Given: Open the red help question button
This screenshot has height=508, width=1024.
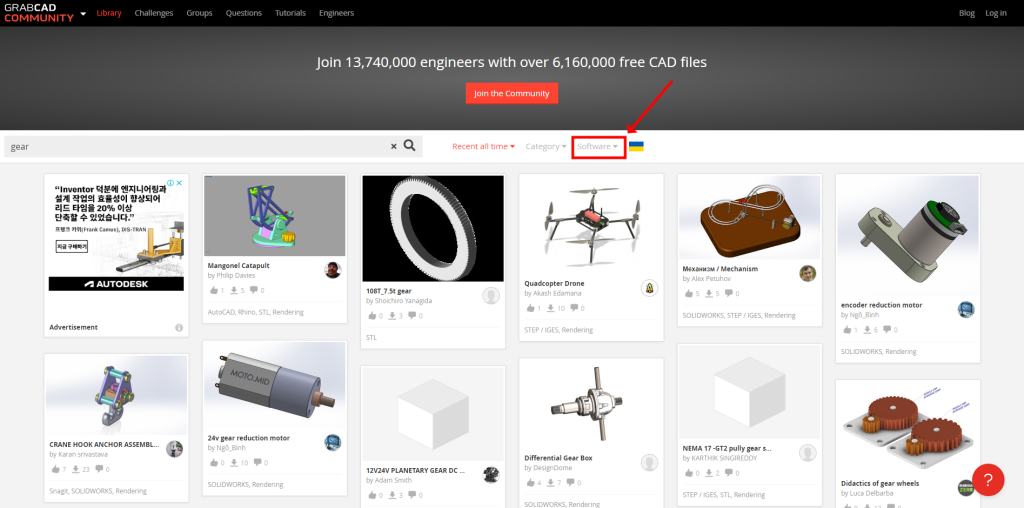Looking at the screenshot, I should pos(987,479).
